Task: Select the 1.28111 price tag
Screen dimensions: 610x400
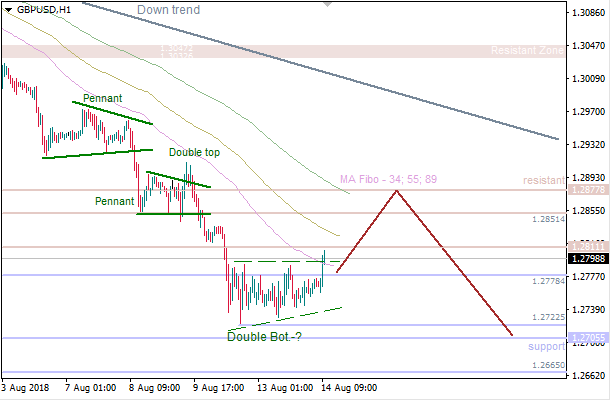Action: coord(586,246)
